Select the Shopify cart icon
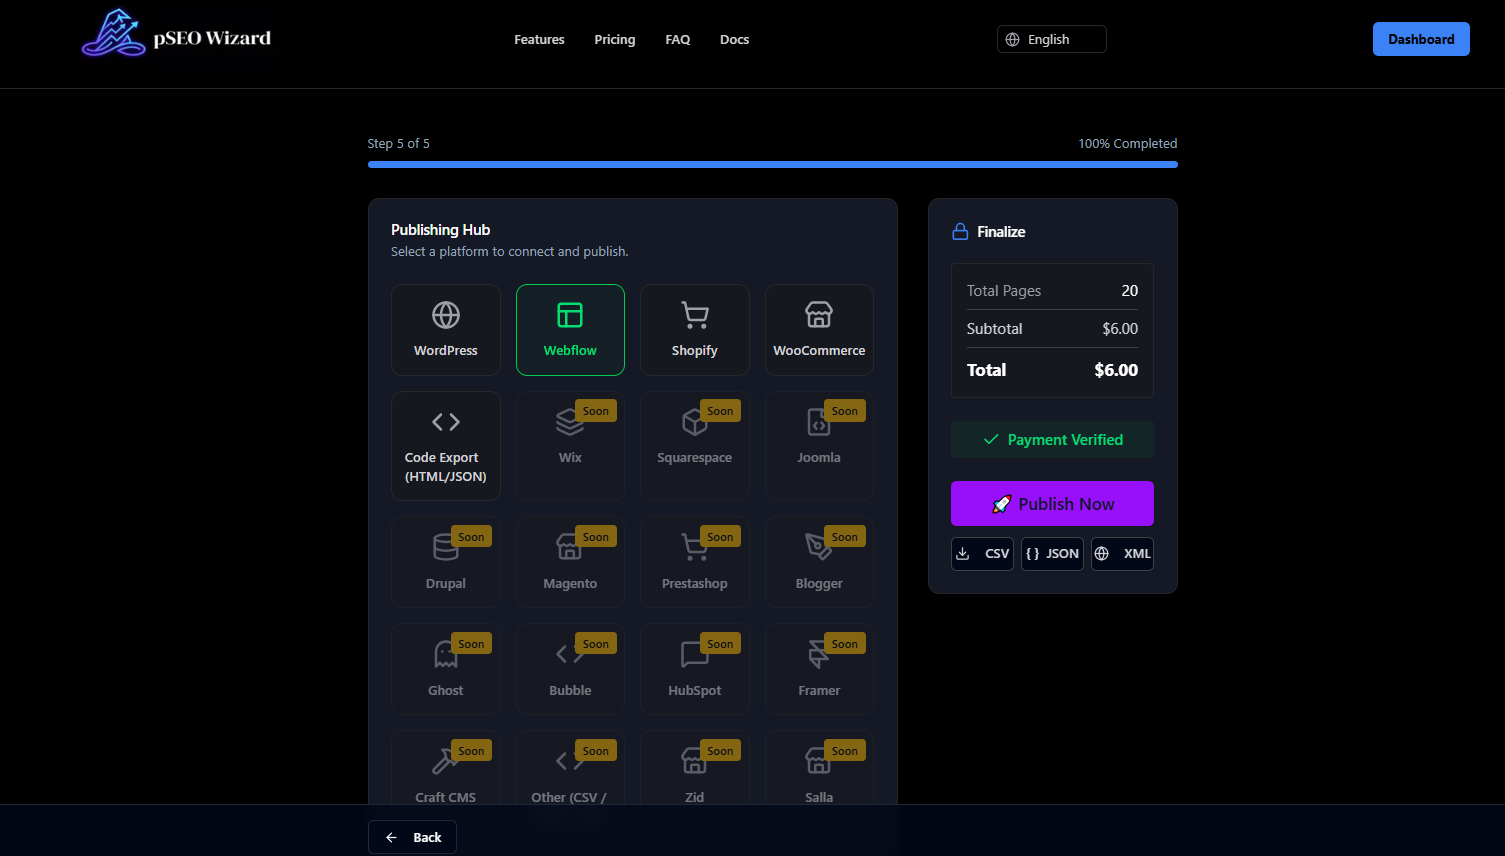 click(694, 315)
